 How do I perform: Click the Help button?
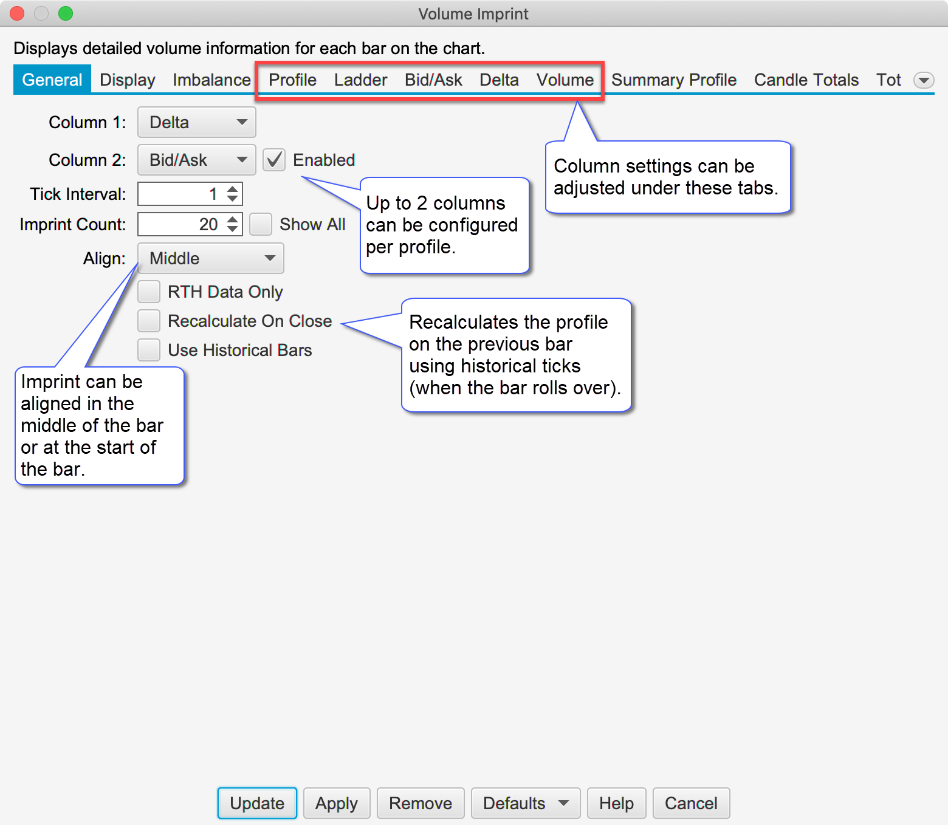coord(616,803)
